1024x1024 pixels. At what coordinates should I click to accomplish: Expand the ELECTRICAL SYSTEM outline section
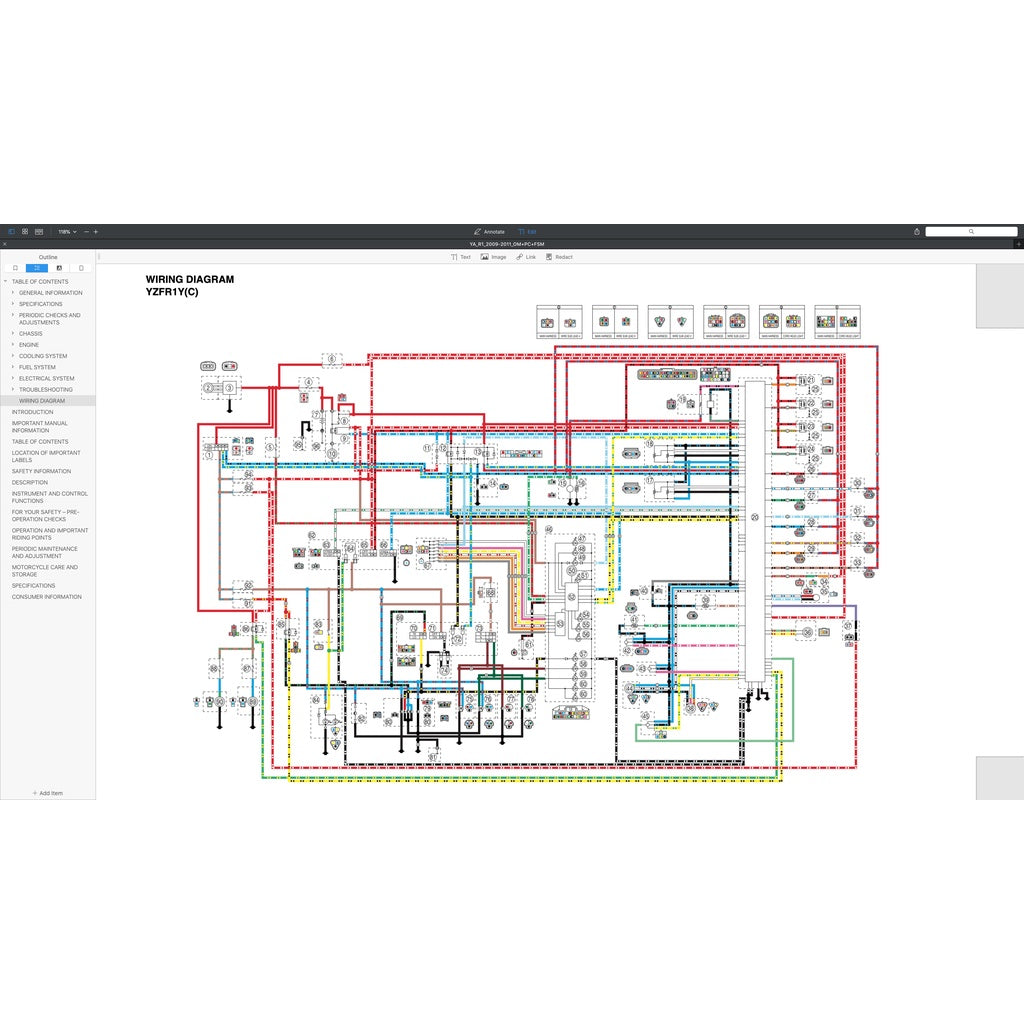tap(13, 379)
